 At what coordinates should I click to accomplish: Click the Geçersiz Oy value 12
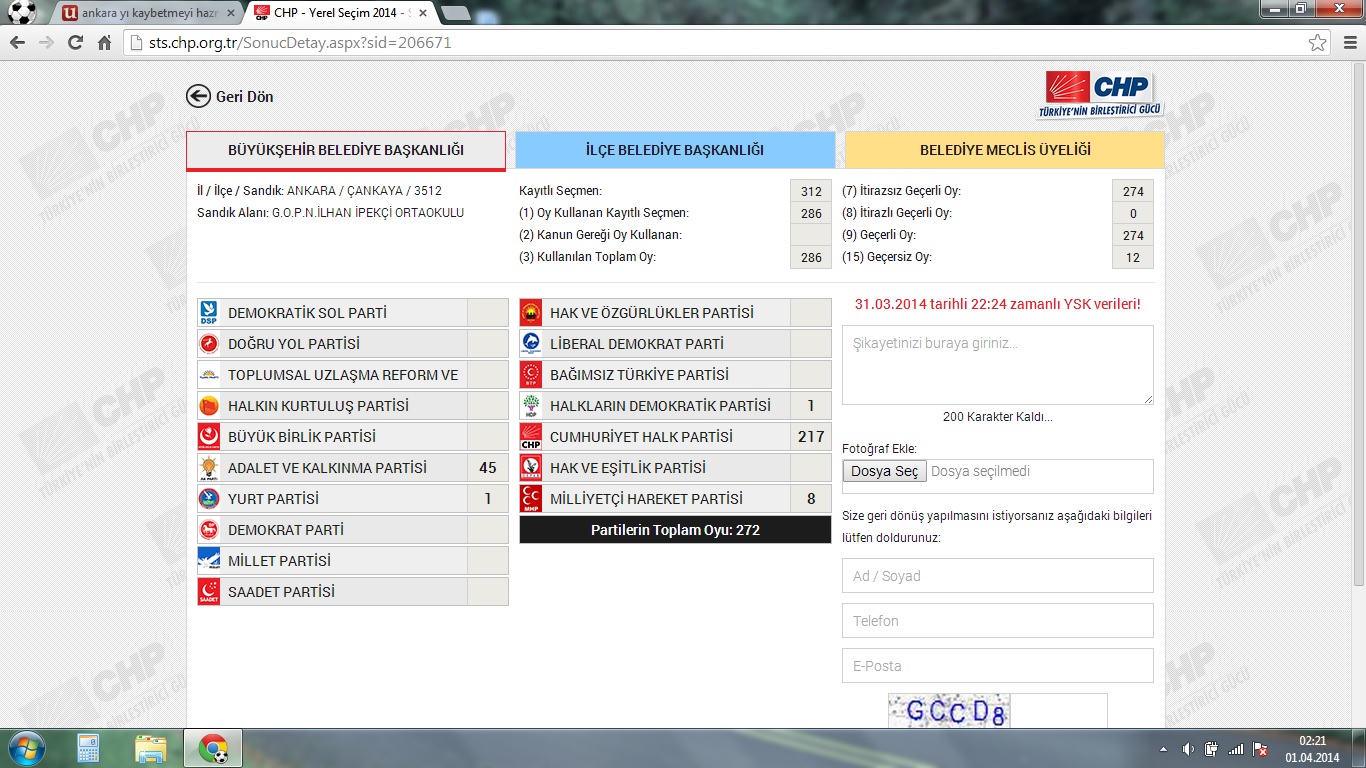(1133, 257)
